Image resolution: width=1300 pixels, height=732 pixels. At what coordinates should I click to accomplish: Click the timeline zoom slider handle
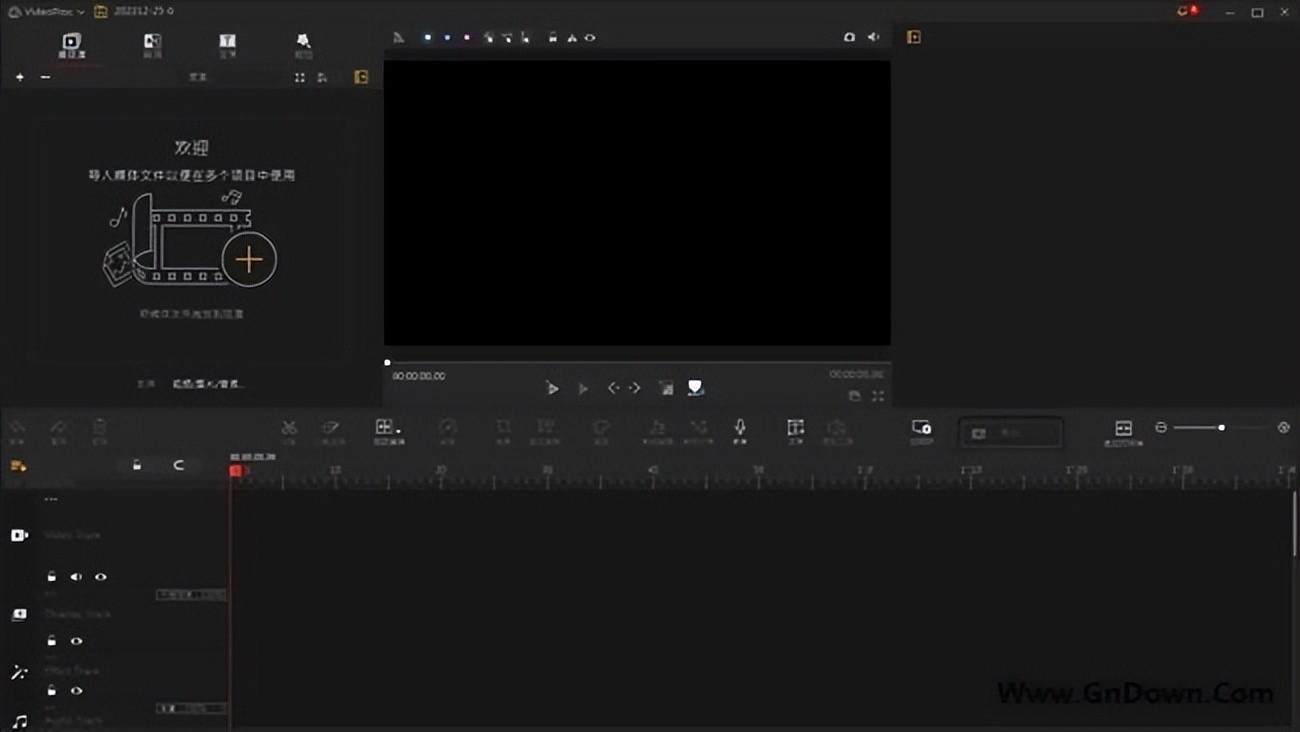1221,428
